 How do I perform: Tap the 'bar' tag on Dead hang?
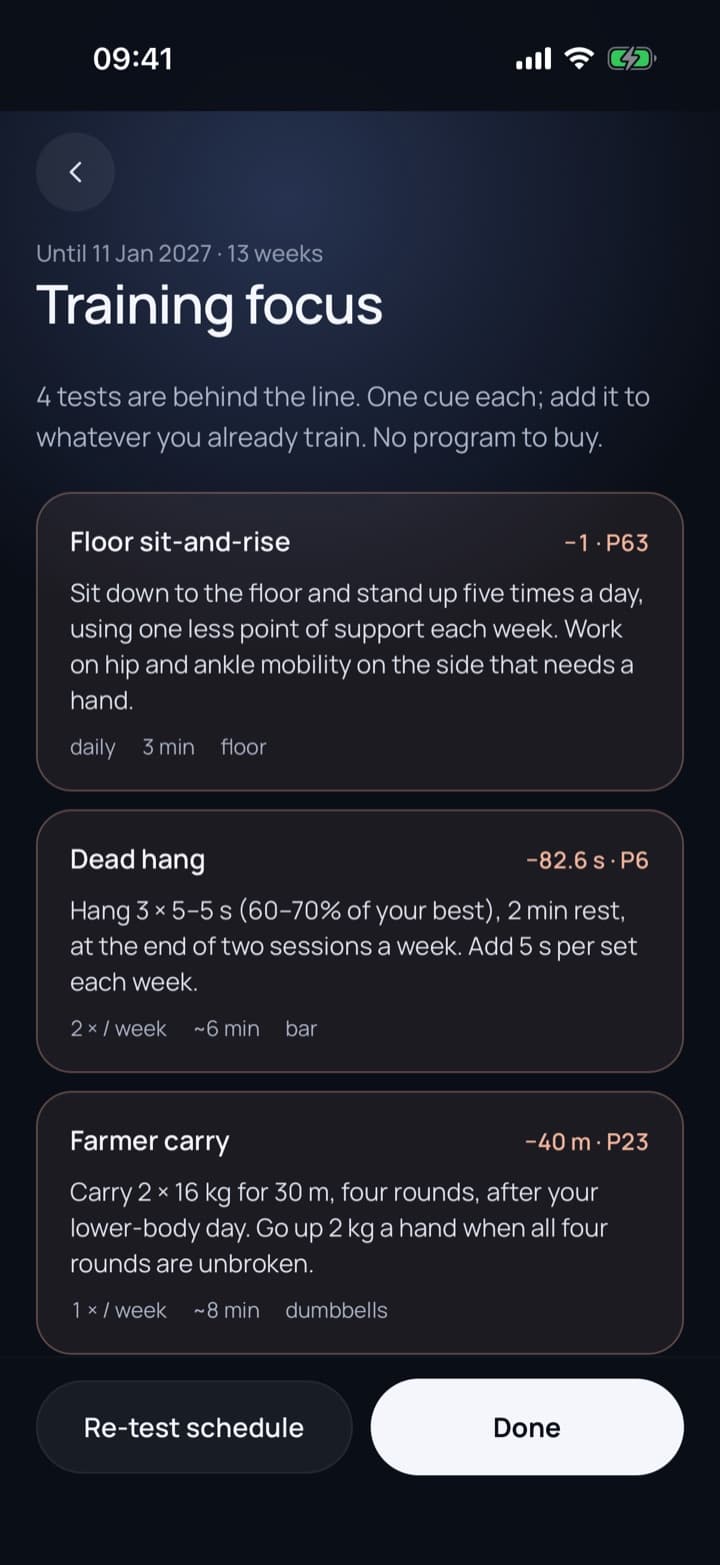point(301,1028)
